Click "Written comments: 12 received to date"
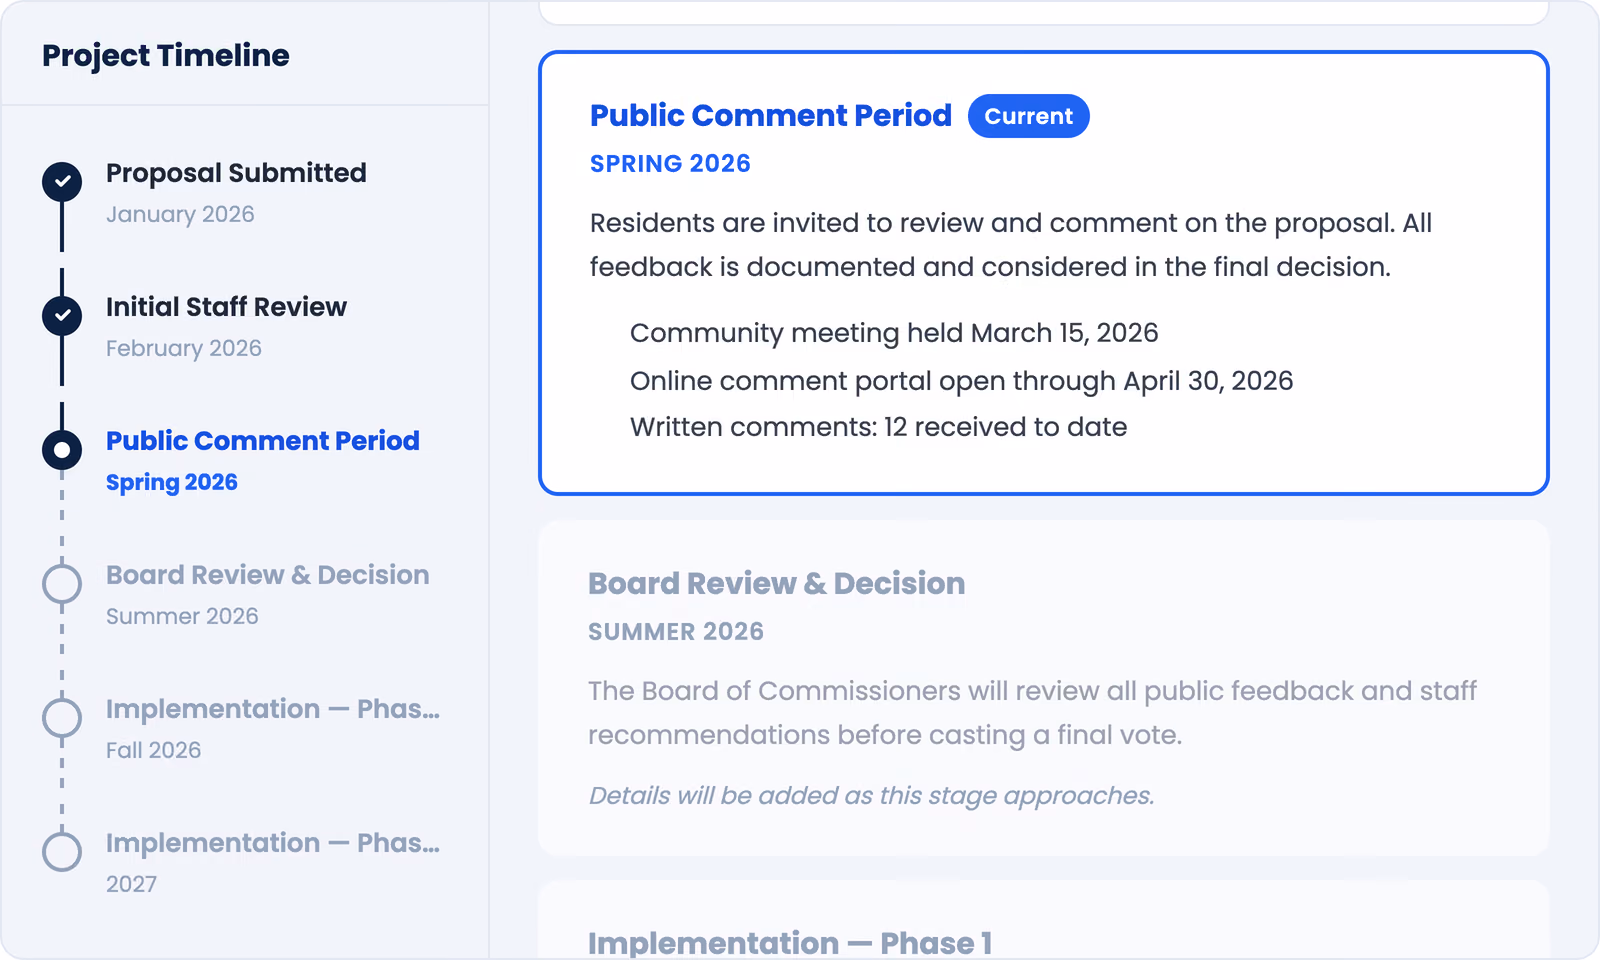The height and width of the screenshot is (960, 1600). (879, 427)
